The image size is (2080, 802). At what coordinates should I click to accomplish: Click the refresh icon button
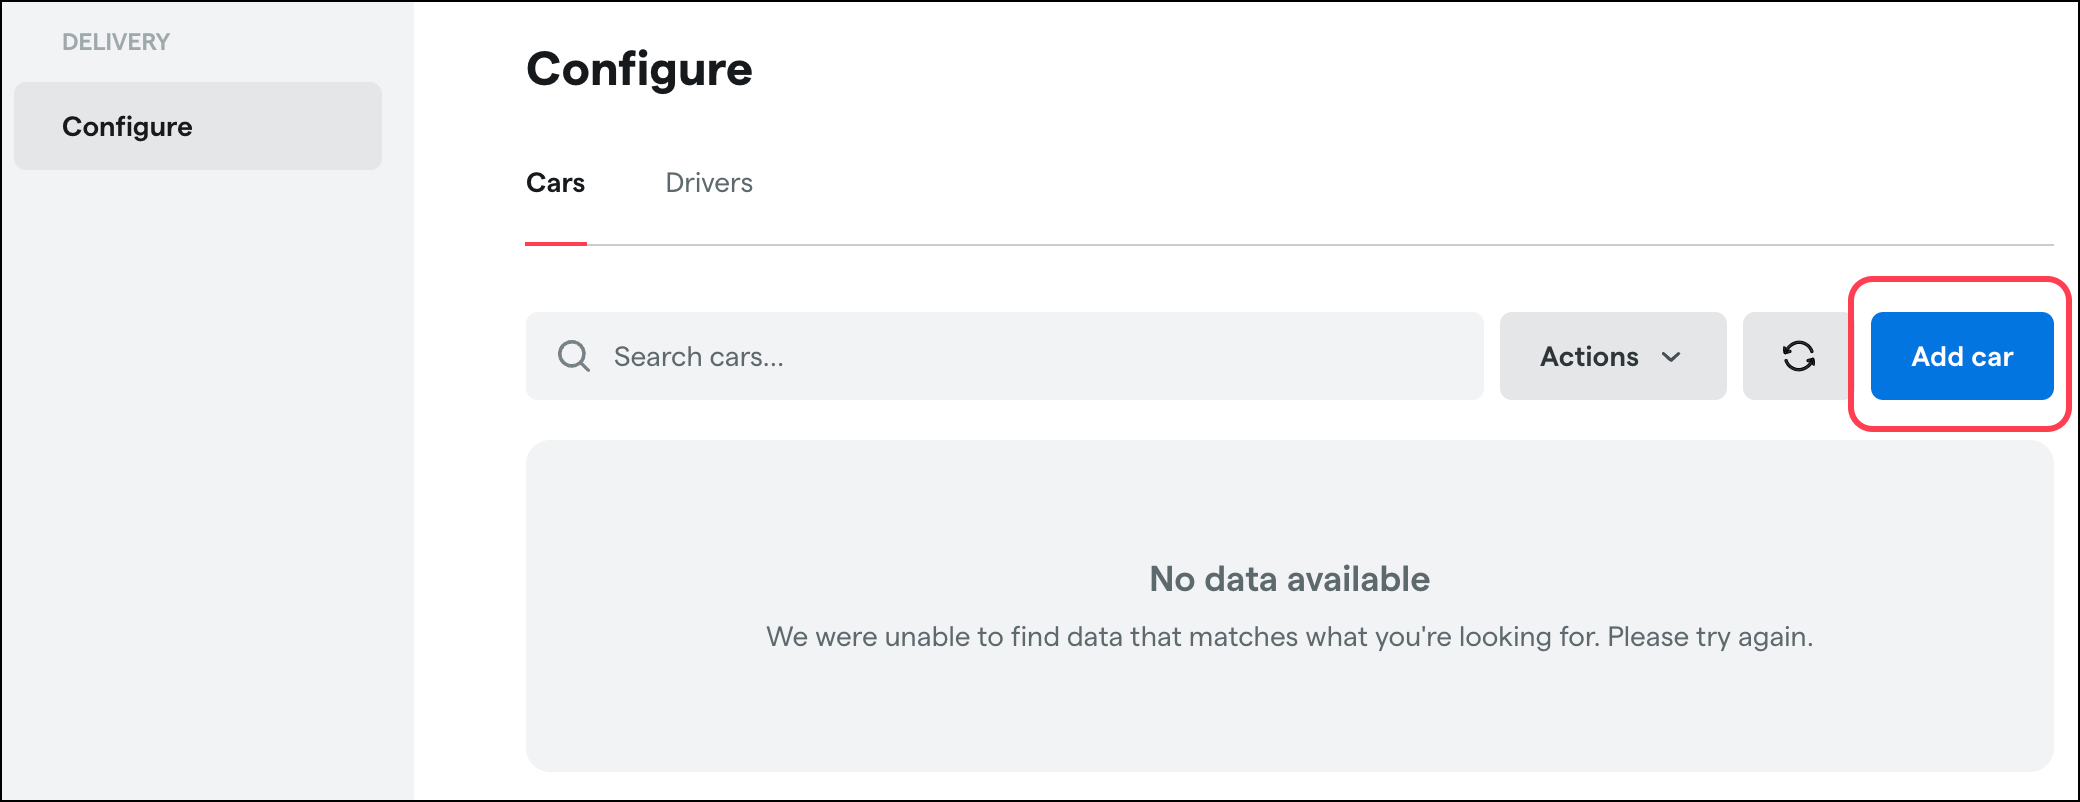coord(1798,356)
